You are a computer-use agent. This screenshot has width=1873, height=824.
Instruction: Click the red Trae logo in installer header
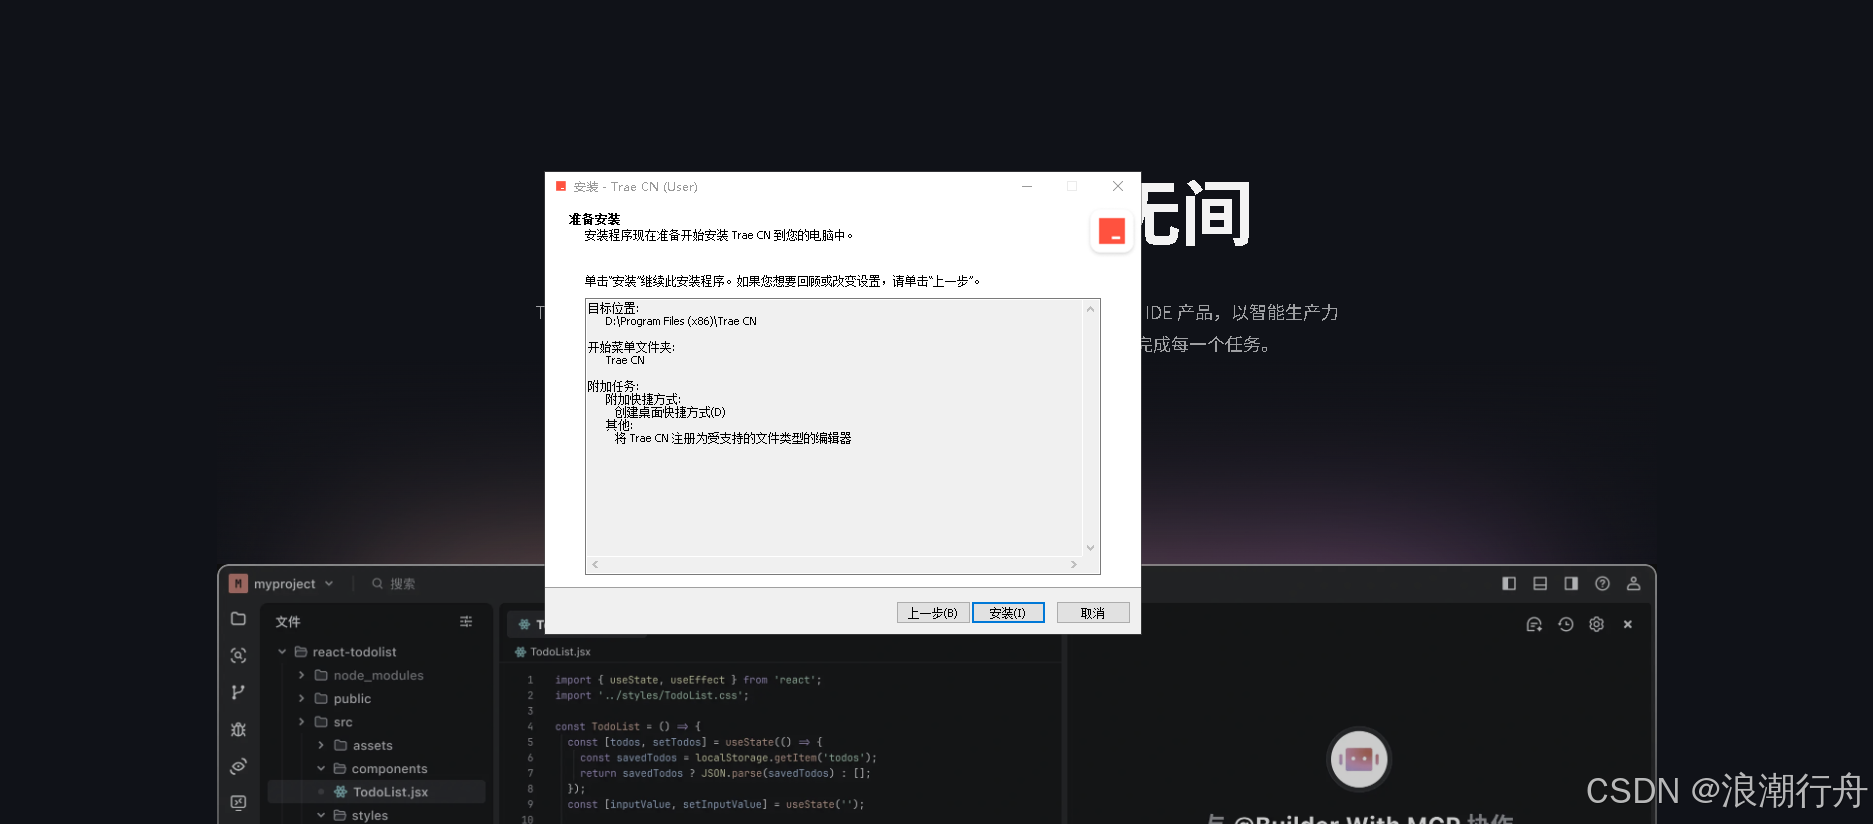1112,231
